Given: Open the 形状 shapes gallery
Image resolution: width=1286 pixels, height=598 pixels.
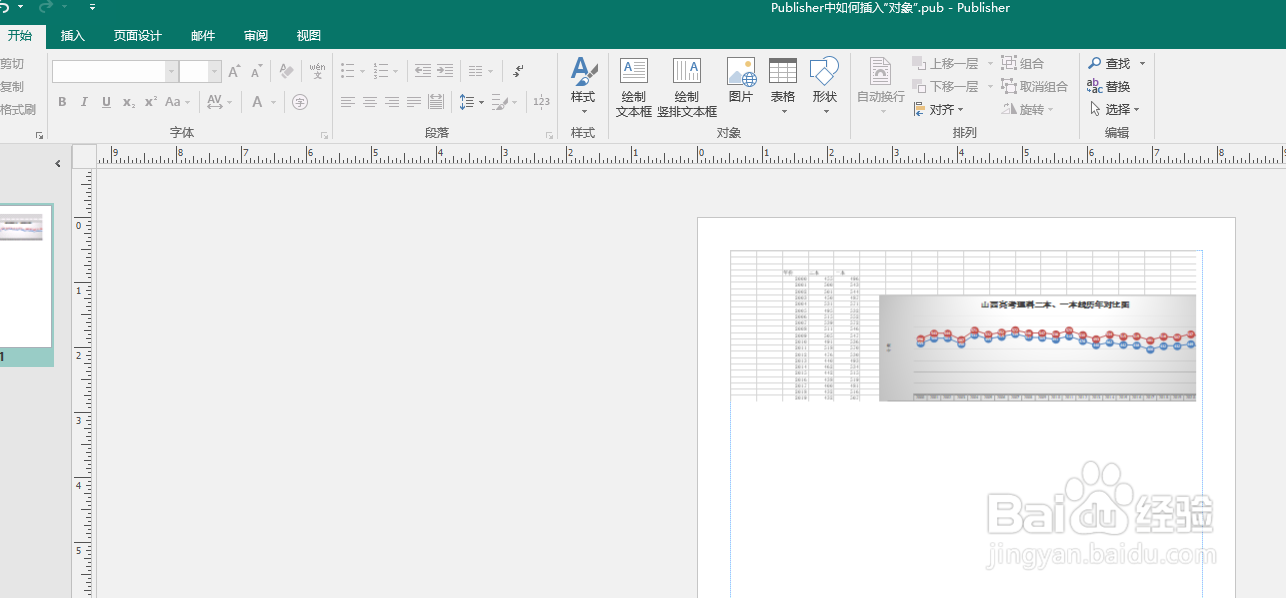Looking at the screenshot, I should click(x=824, y=87).
